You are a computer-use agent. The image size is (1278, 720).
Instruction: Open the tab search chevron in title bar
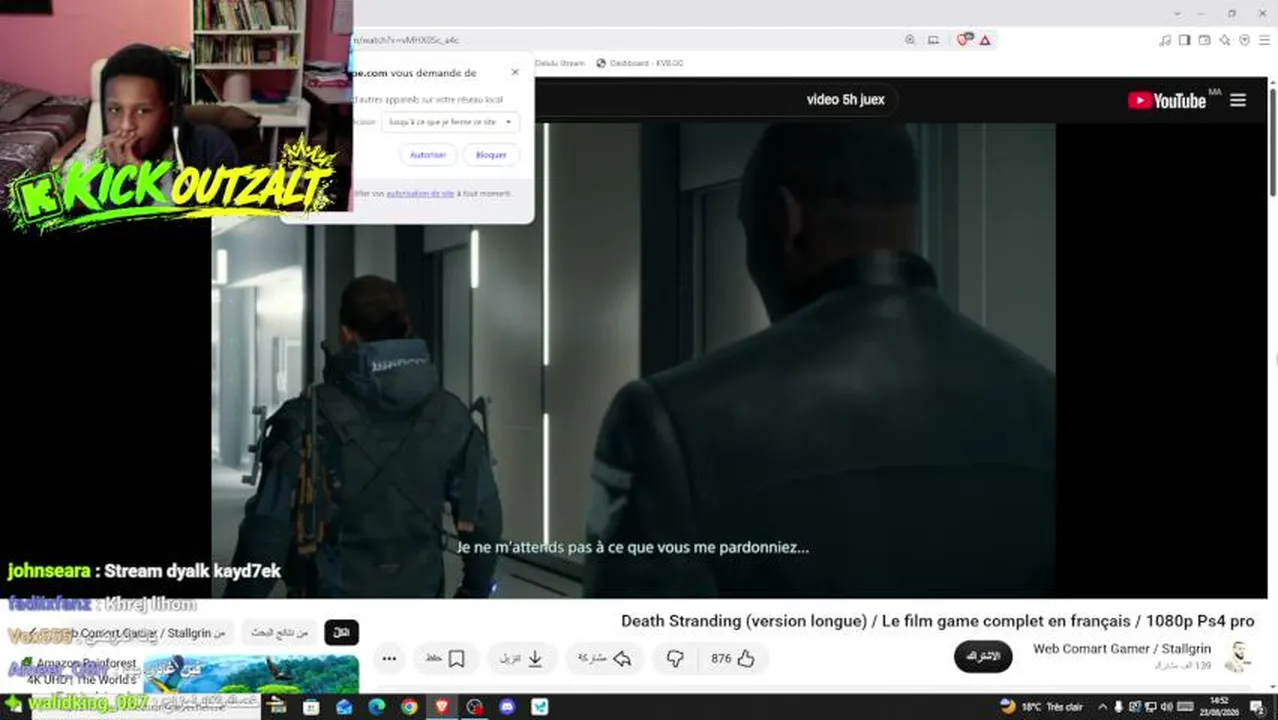point(1178,13)
